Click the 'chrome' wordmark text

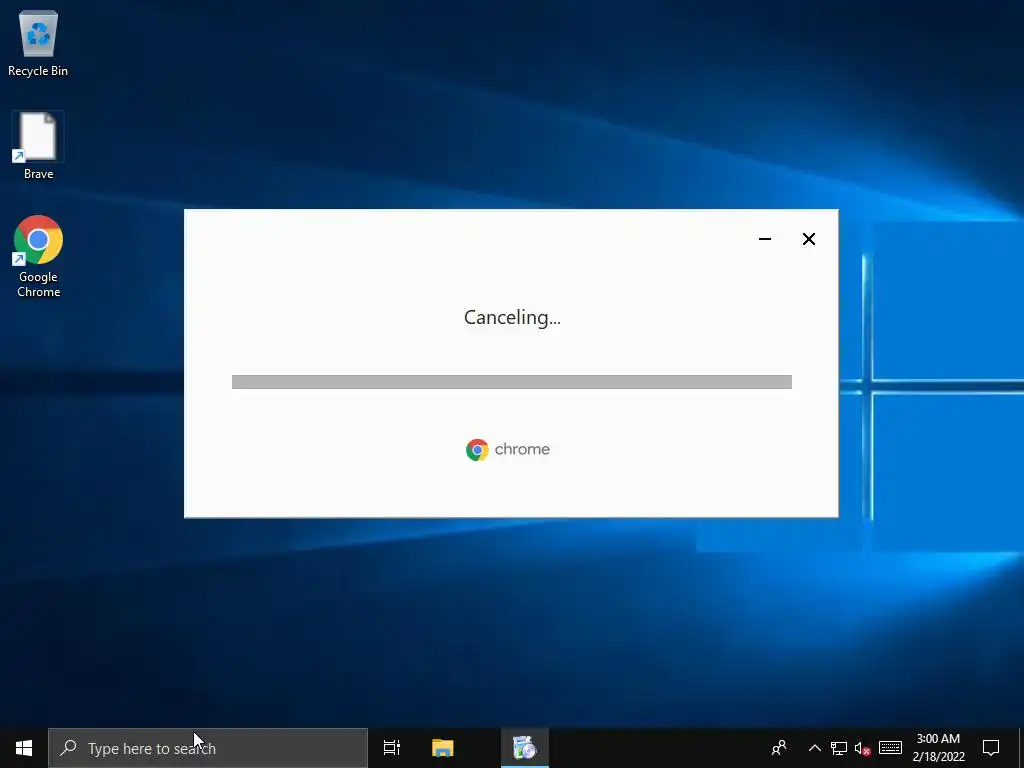(522, 449)
